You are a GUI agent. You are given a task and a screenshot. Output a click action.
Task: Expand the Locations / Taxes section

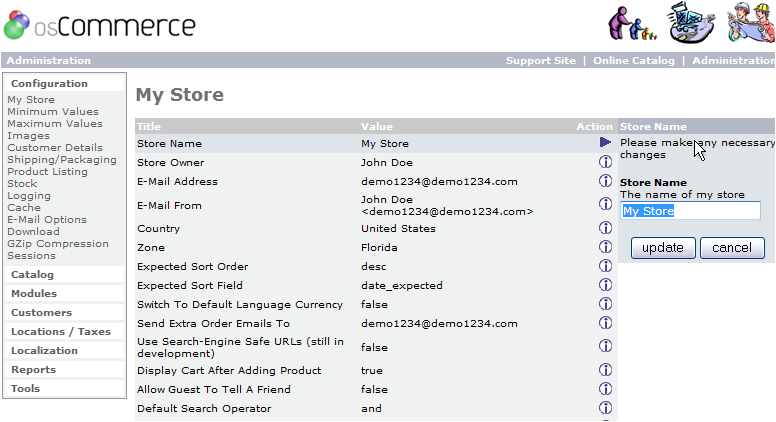[x=61, y=332]
